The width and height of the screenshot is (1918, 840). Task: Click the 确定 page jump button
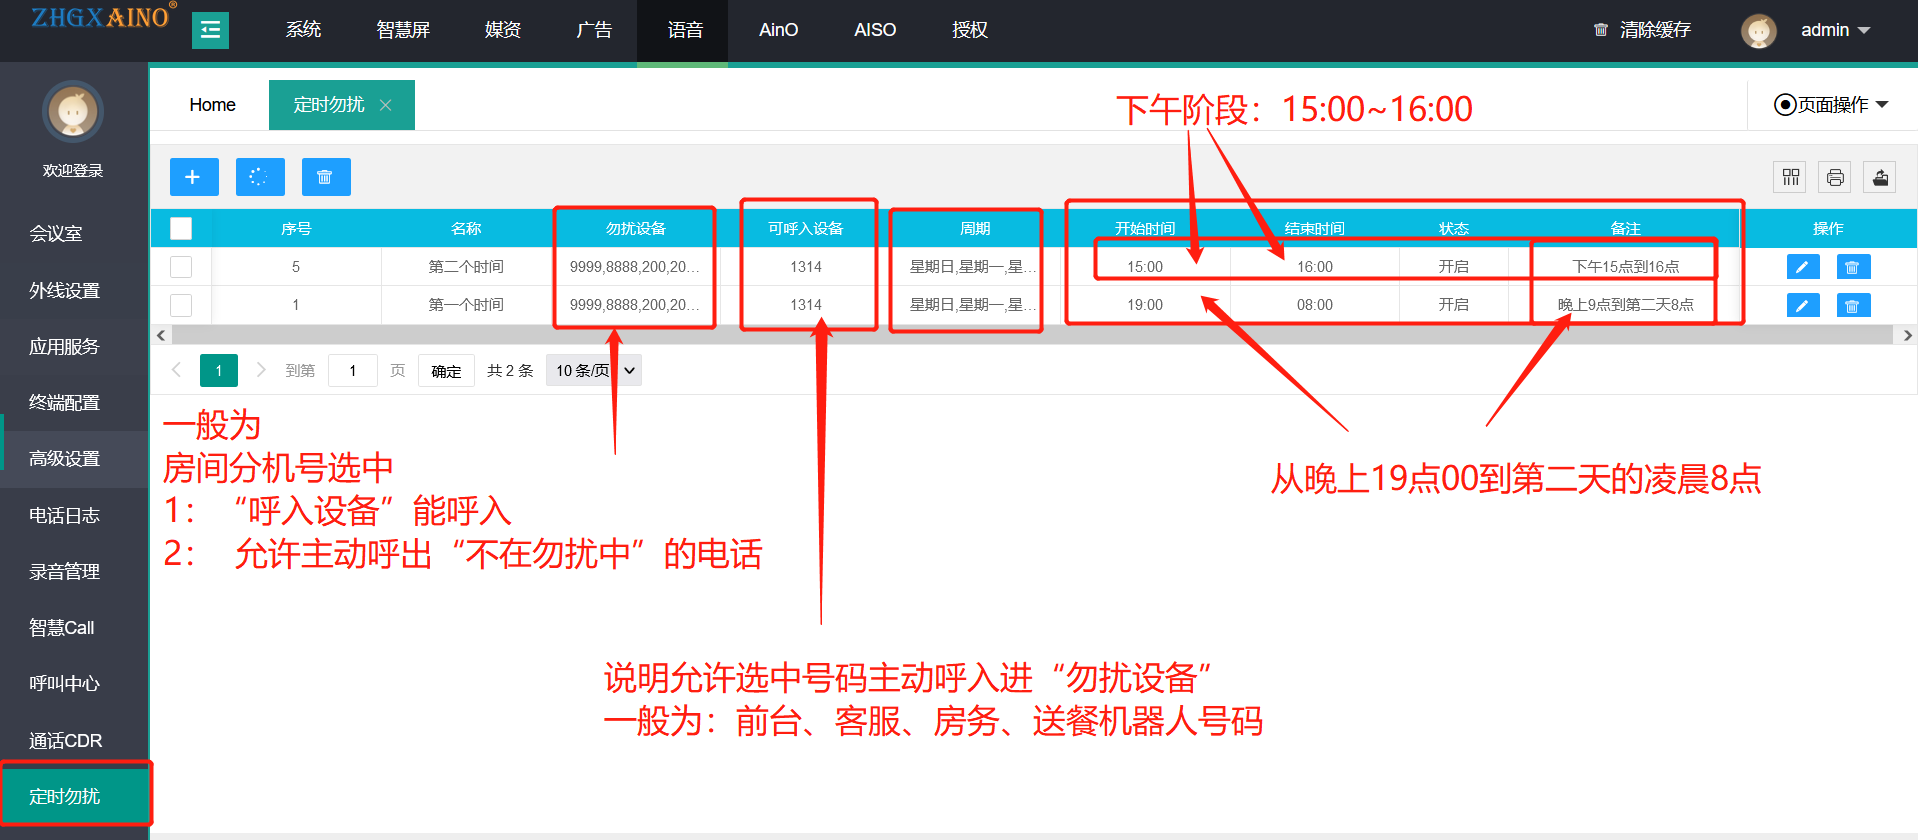[446, 371]
